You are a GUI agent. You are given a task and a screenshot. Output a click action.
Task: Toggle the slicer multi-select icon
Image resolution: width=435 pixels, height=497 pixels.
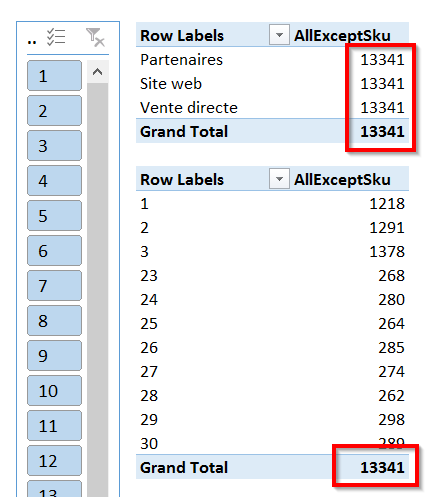tap(56, 37)
